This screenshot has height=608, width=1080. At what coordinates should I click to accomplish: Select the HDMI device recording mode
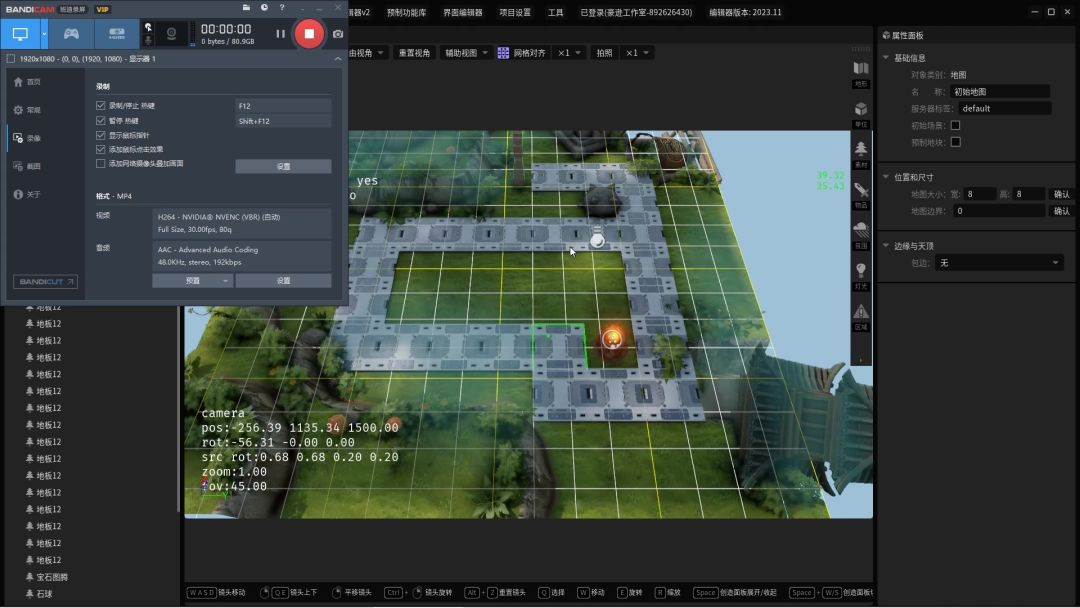click(116, 34)
